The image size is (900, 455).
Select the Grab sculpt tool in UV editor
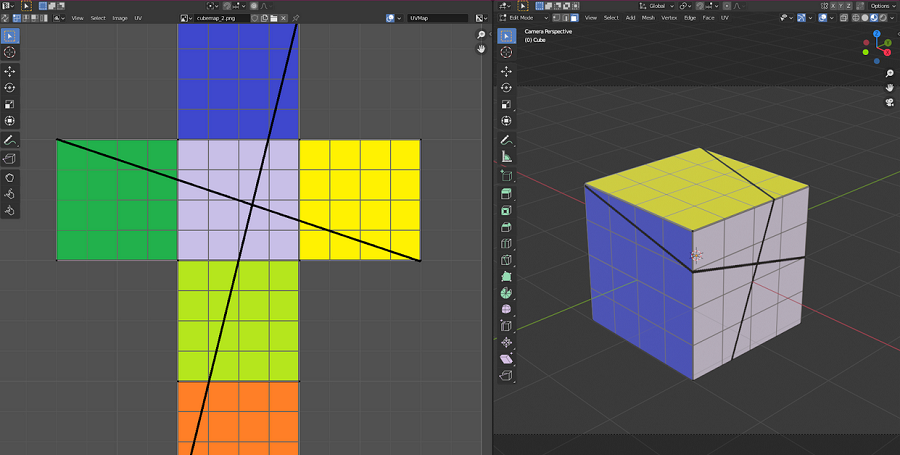(10, 178)
